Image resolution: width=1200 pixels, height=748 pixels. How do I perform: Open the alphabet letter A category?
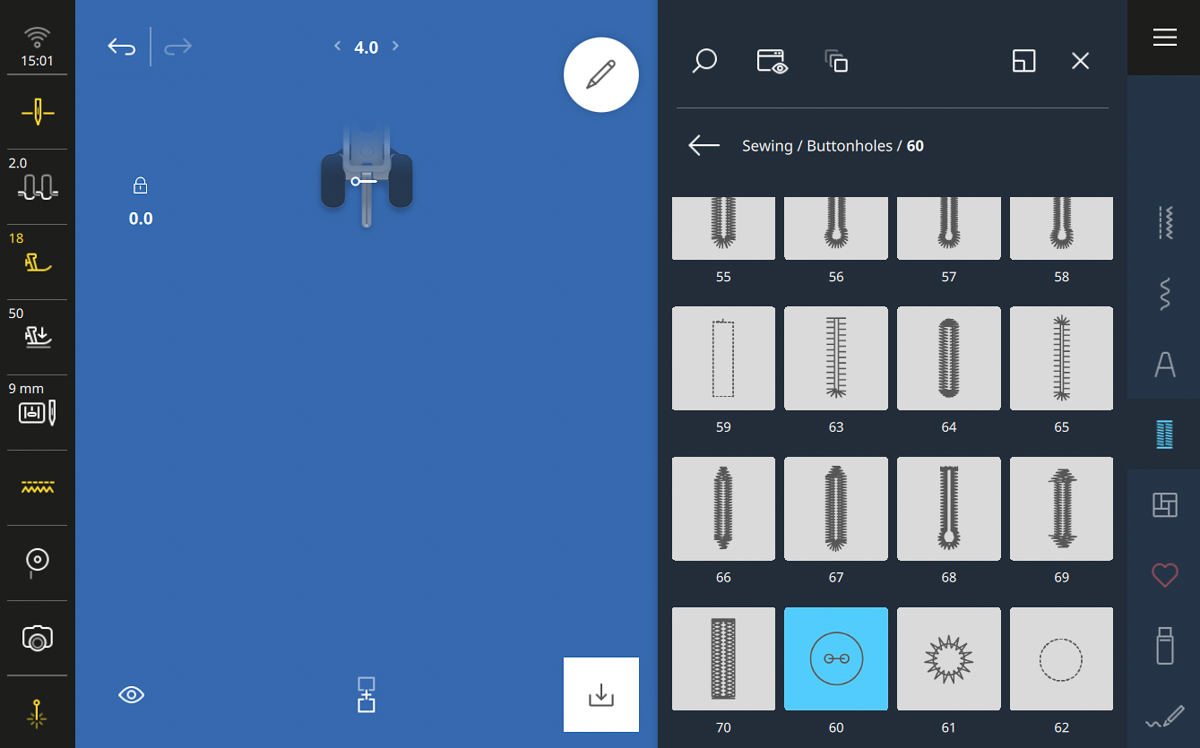click(x=1164, y=365)
